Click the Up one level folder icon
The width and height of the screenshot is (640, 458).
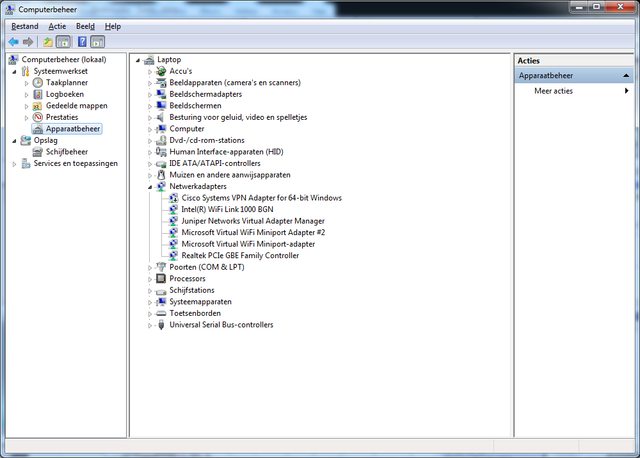[48, 42]
